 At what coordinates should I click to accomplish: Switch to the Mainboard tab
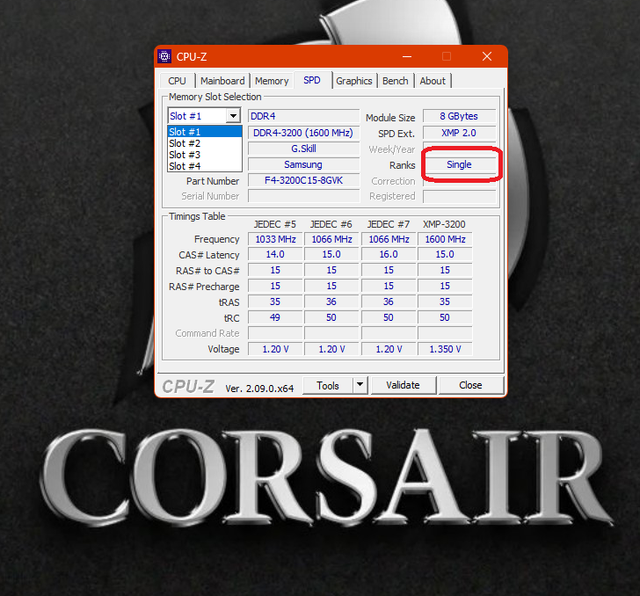click(222, 81)
